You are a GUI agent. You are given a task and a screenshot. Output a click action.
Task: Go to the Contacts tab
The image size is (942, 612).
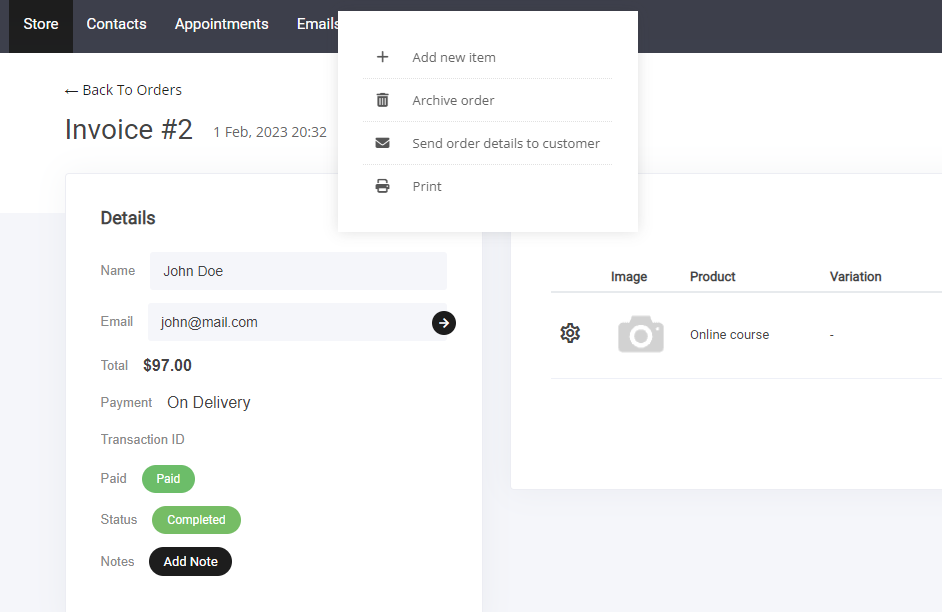[x=116, y=24]
